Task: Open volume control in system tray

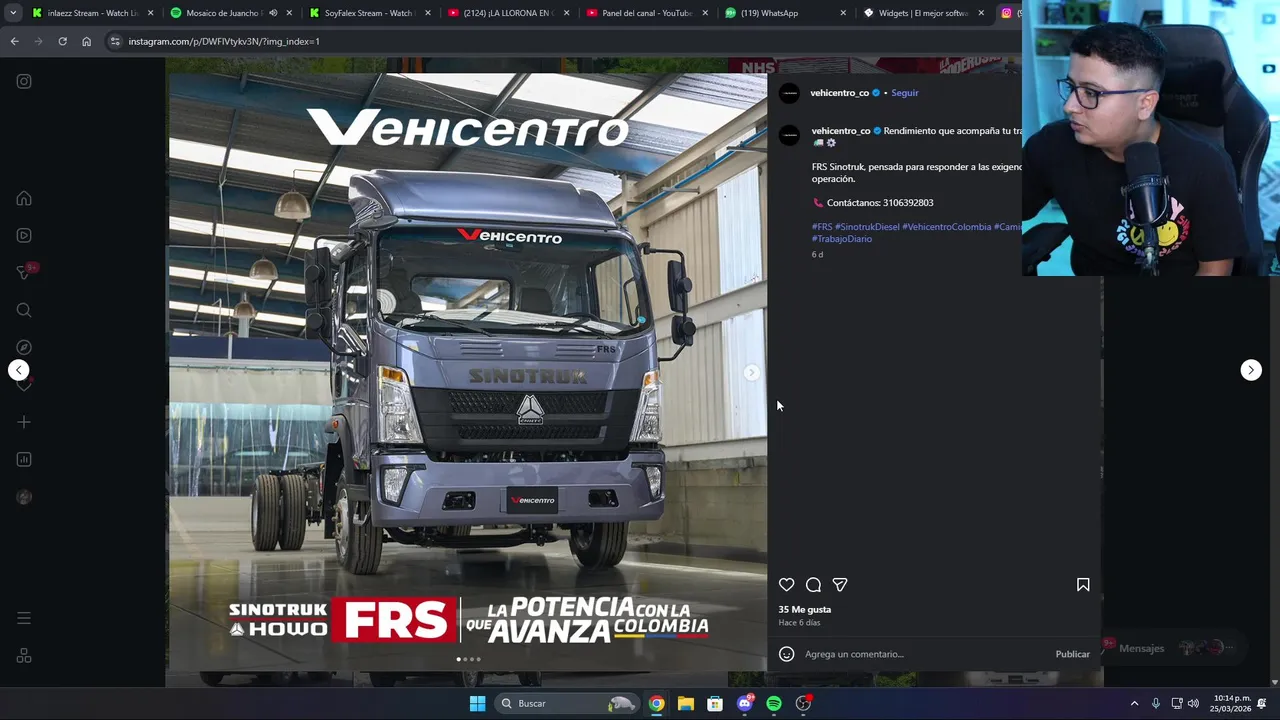Action: (x=1193, y=703)
